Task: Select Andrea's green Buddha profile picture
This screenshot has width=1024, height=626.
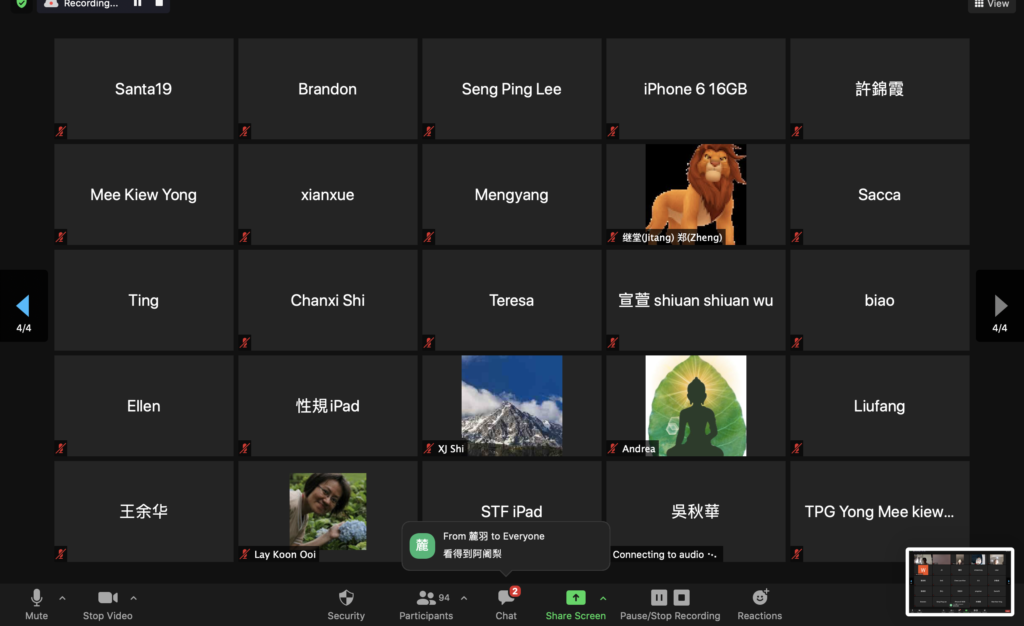Action: pos(696,405)
